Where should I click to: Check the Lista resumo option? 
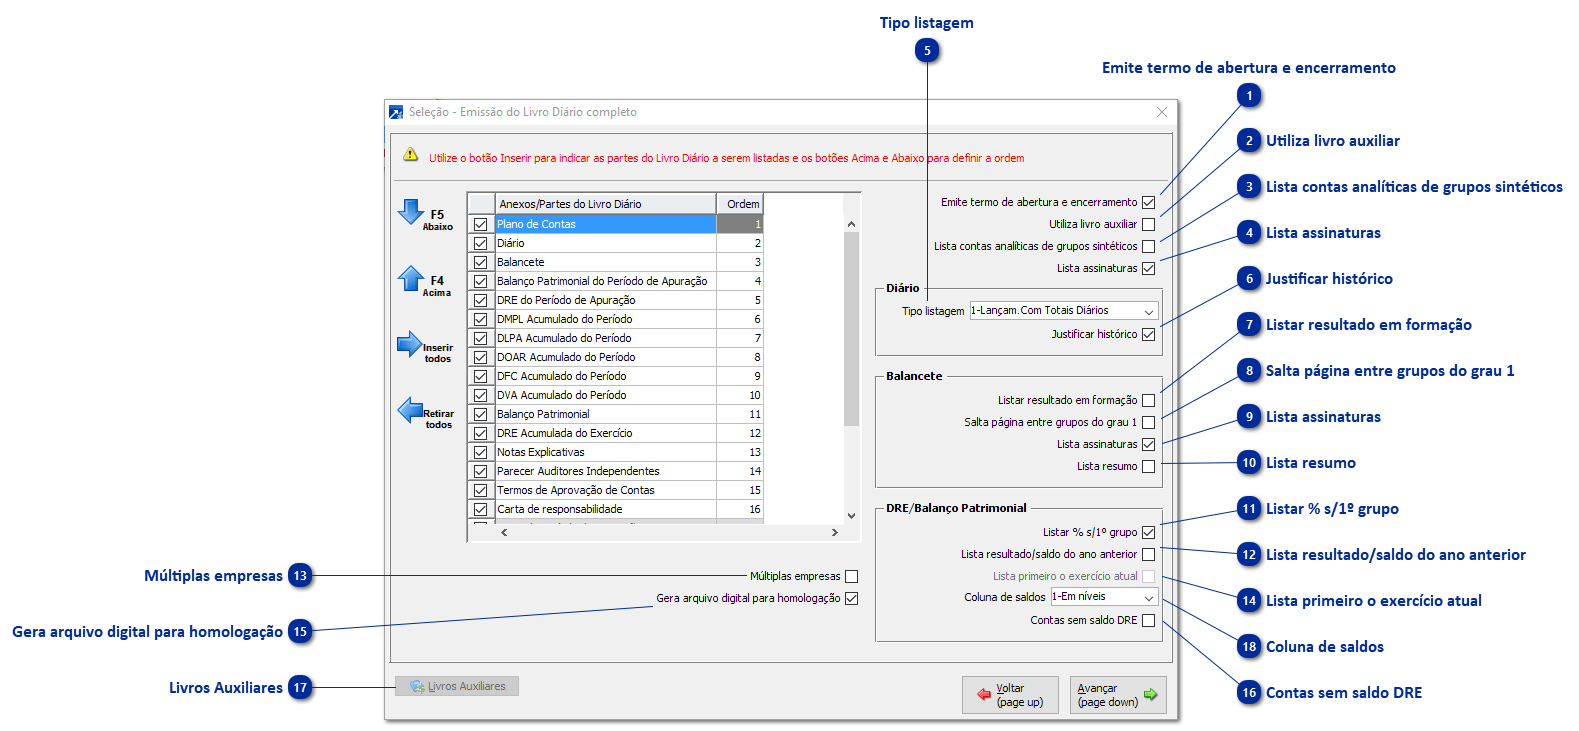(x=1148, y=466)
